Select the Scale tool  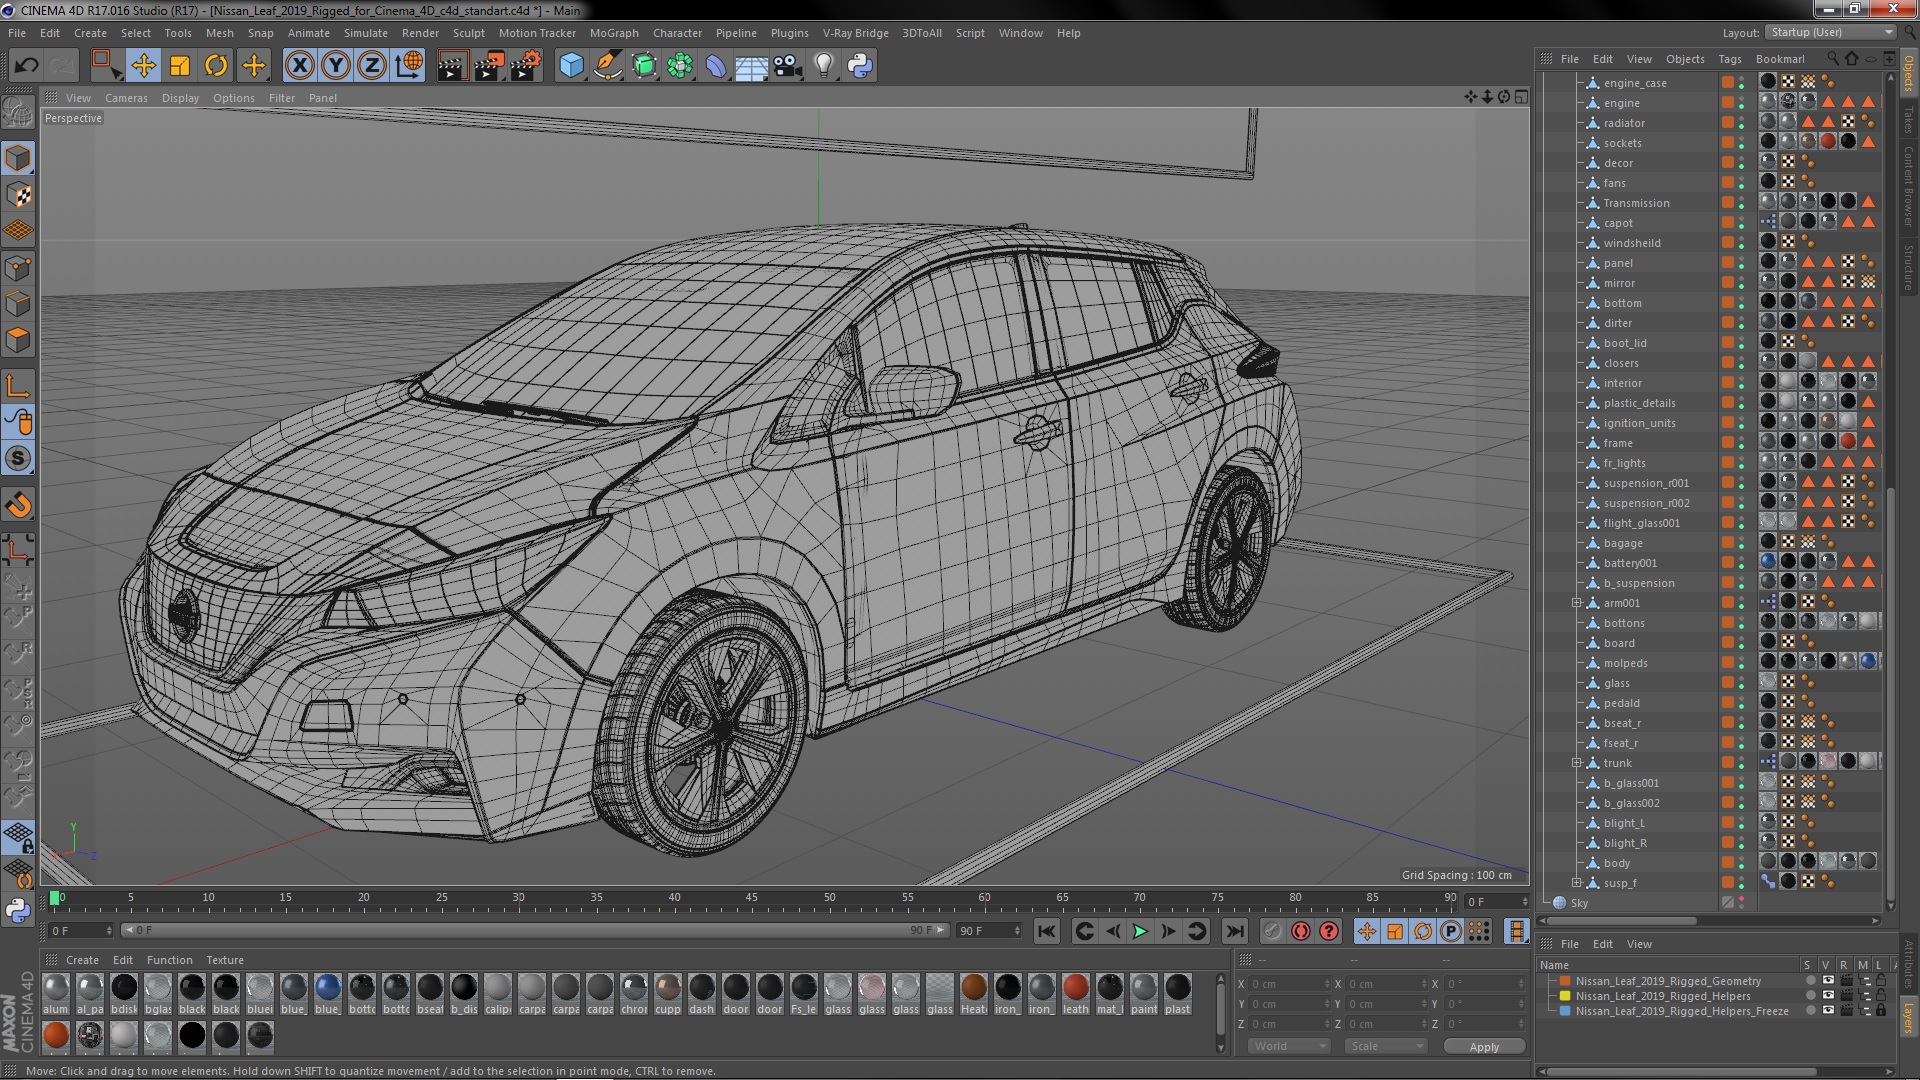pyautogui.click(x=180, y=66)
